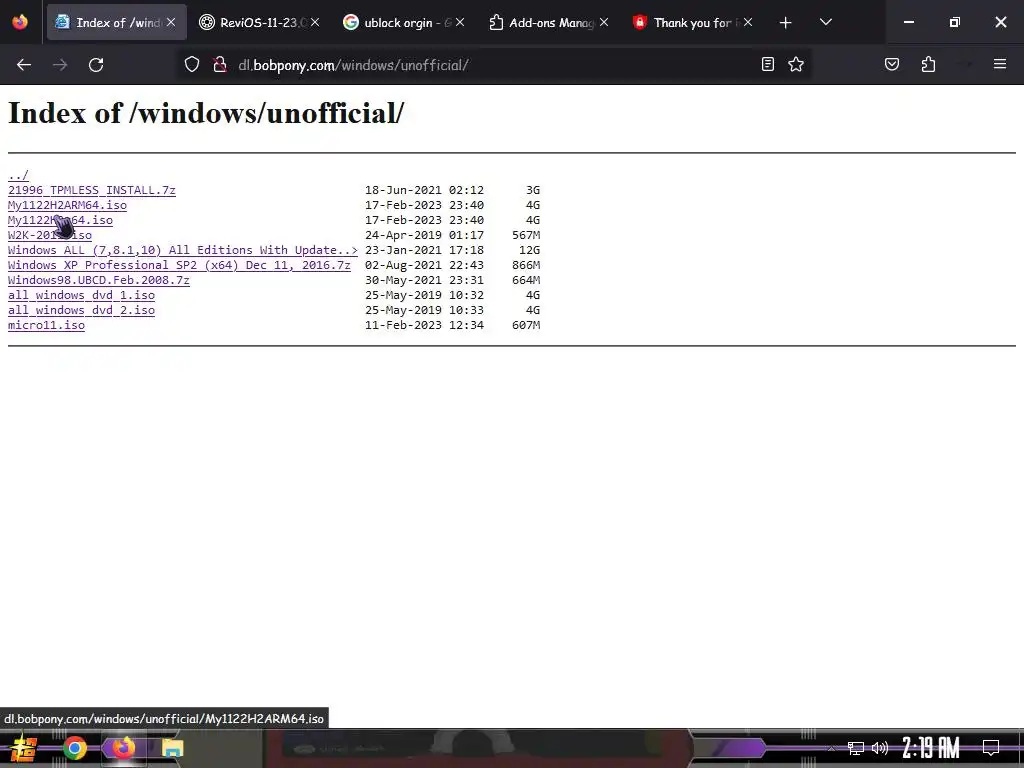Screen dimensions: 1024x768
Task: Close the Thank you for tab
Action: pos(748,22)
